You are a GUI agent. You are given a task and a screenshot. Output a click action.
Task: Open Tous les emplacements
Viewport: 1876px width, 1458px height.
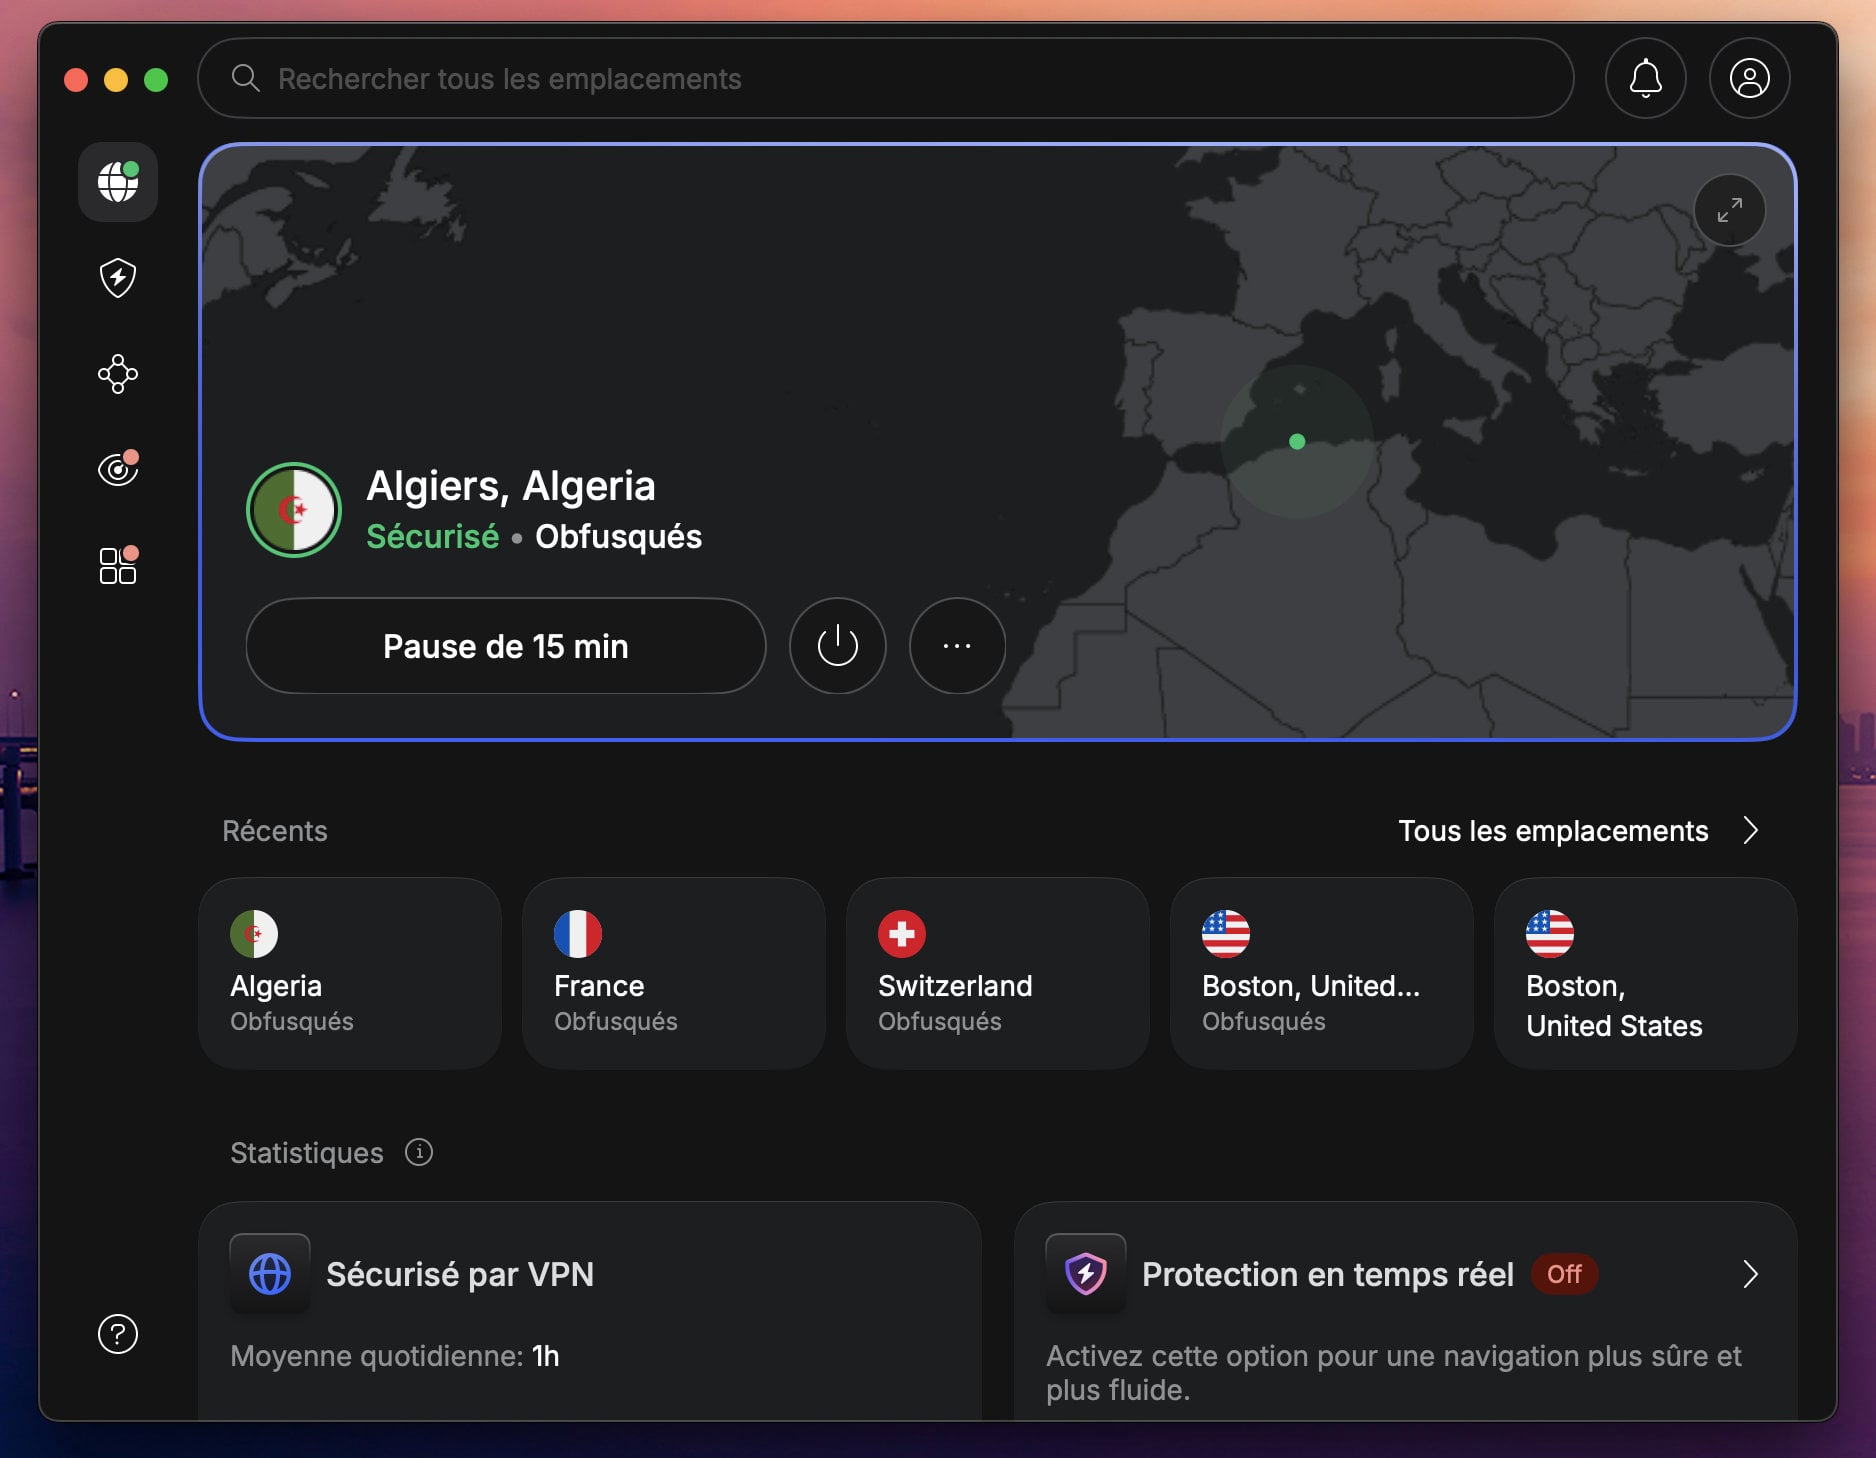[1553, 831]
